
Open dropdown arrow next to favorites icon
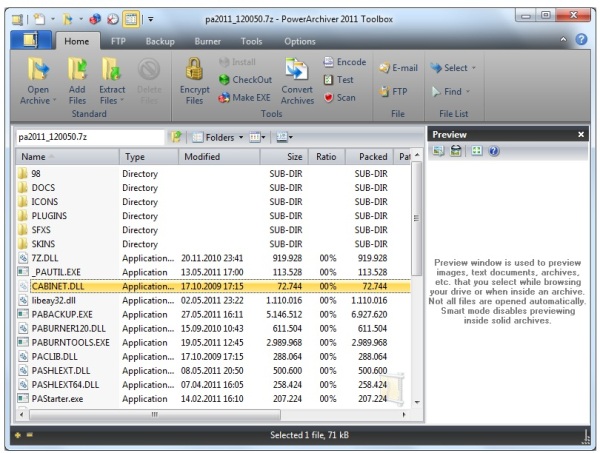point(81,19)
